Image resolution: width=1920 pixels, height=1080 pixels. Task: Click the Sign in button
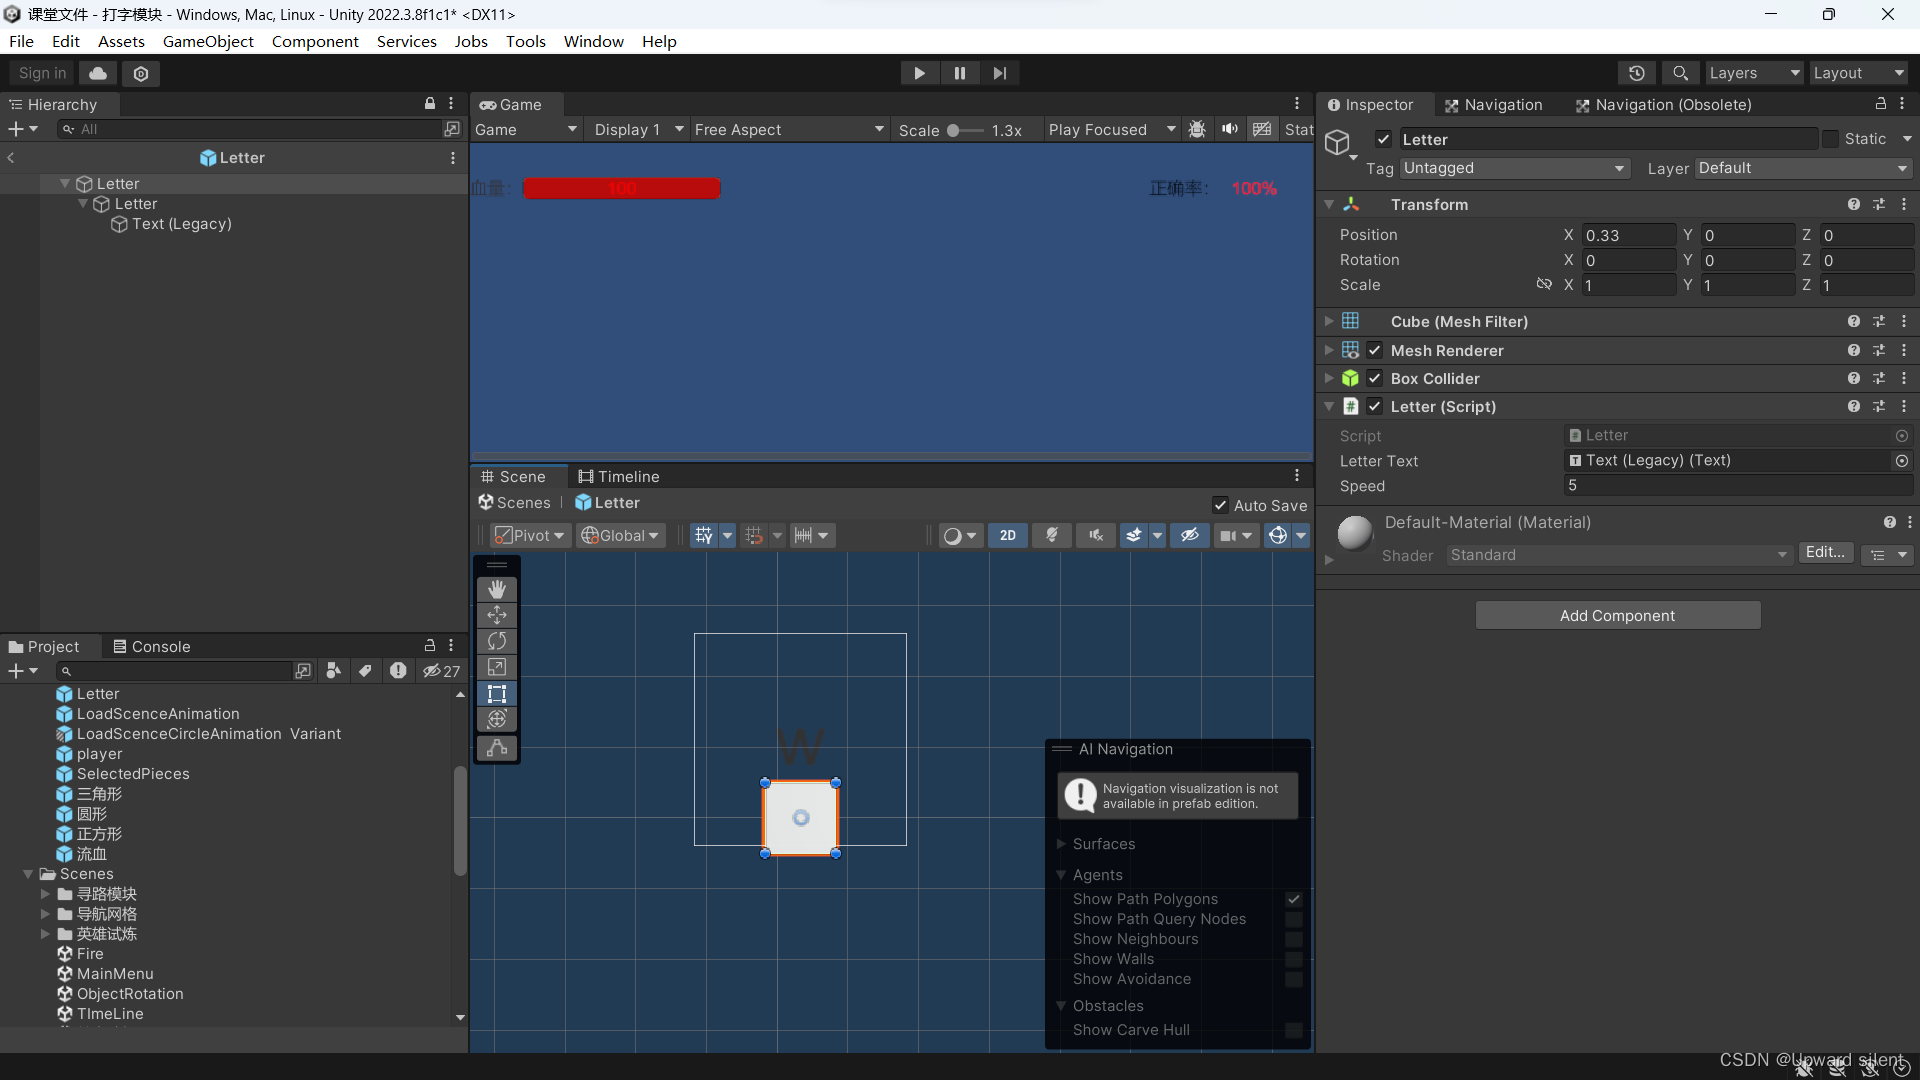[41, 73]
